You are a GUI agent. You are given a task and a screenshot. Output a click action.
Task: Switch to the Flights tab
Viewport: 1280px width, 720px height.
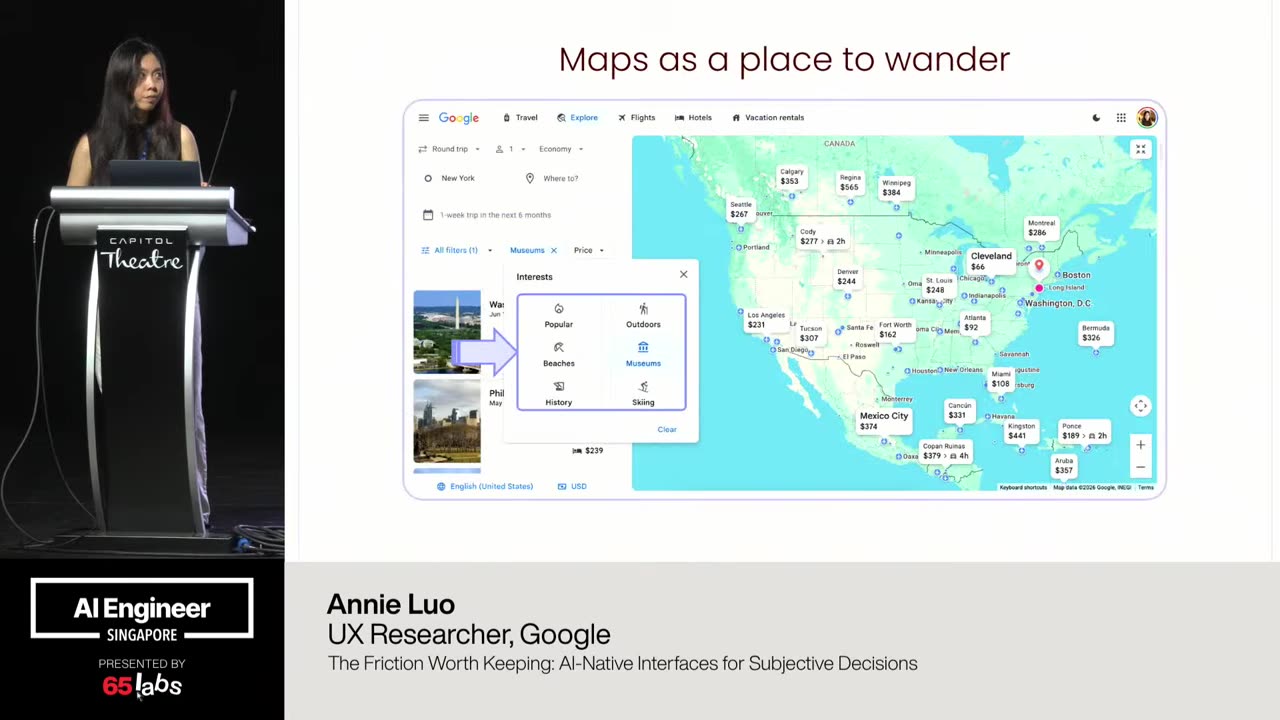[x=636, y=118]
